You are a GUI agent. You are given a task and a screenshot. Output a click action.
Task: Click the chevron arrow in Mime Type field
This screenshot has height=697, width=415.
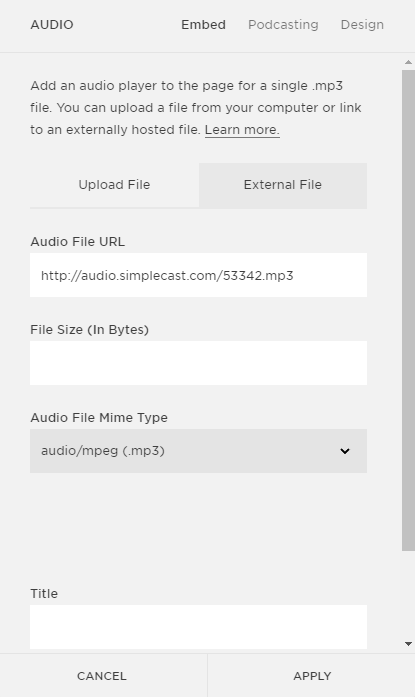[345, 451]
